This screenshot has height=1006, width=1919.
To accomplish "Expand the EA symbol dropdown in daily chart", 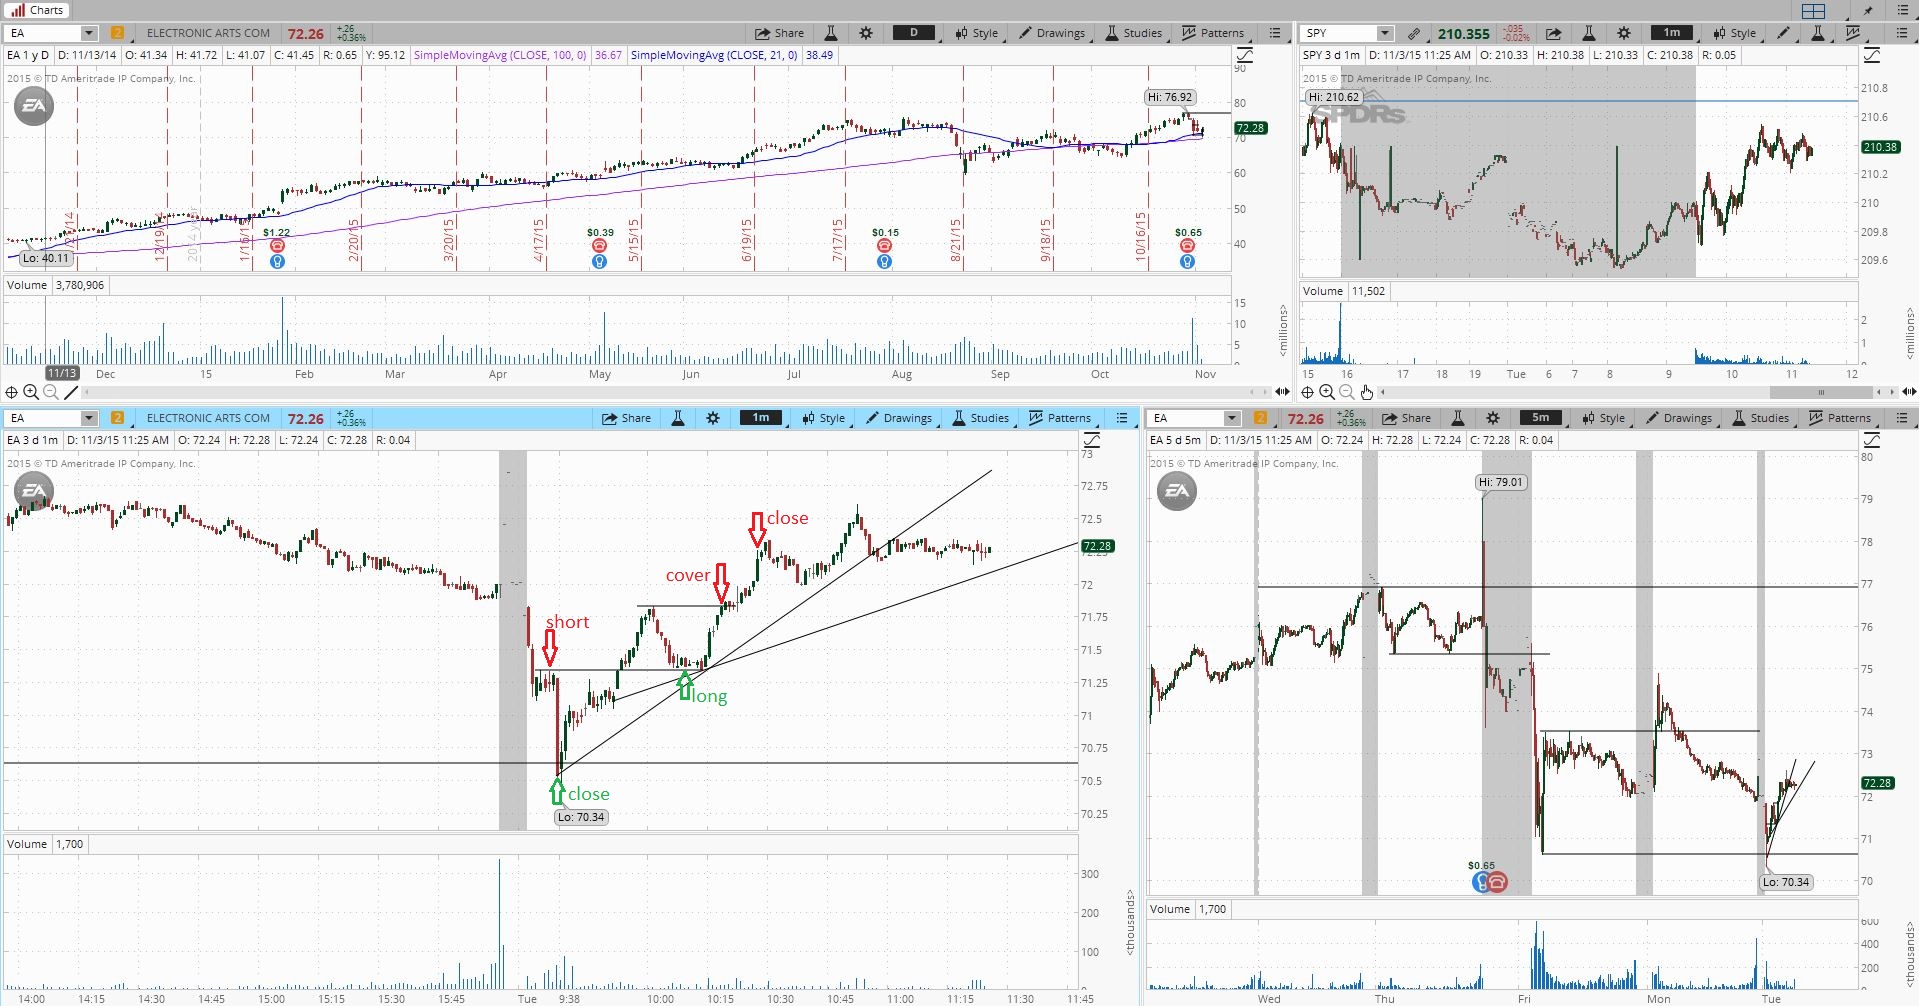I will coord(89,33).
